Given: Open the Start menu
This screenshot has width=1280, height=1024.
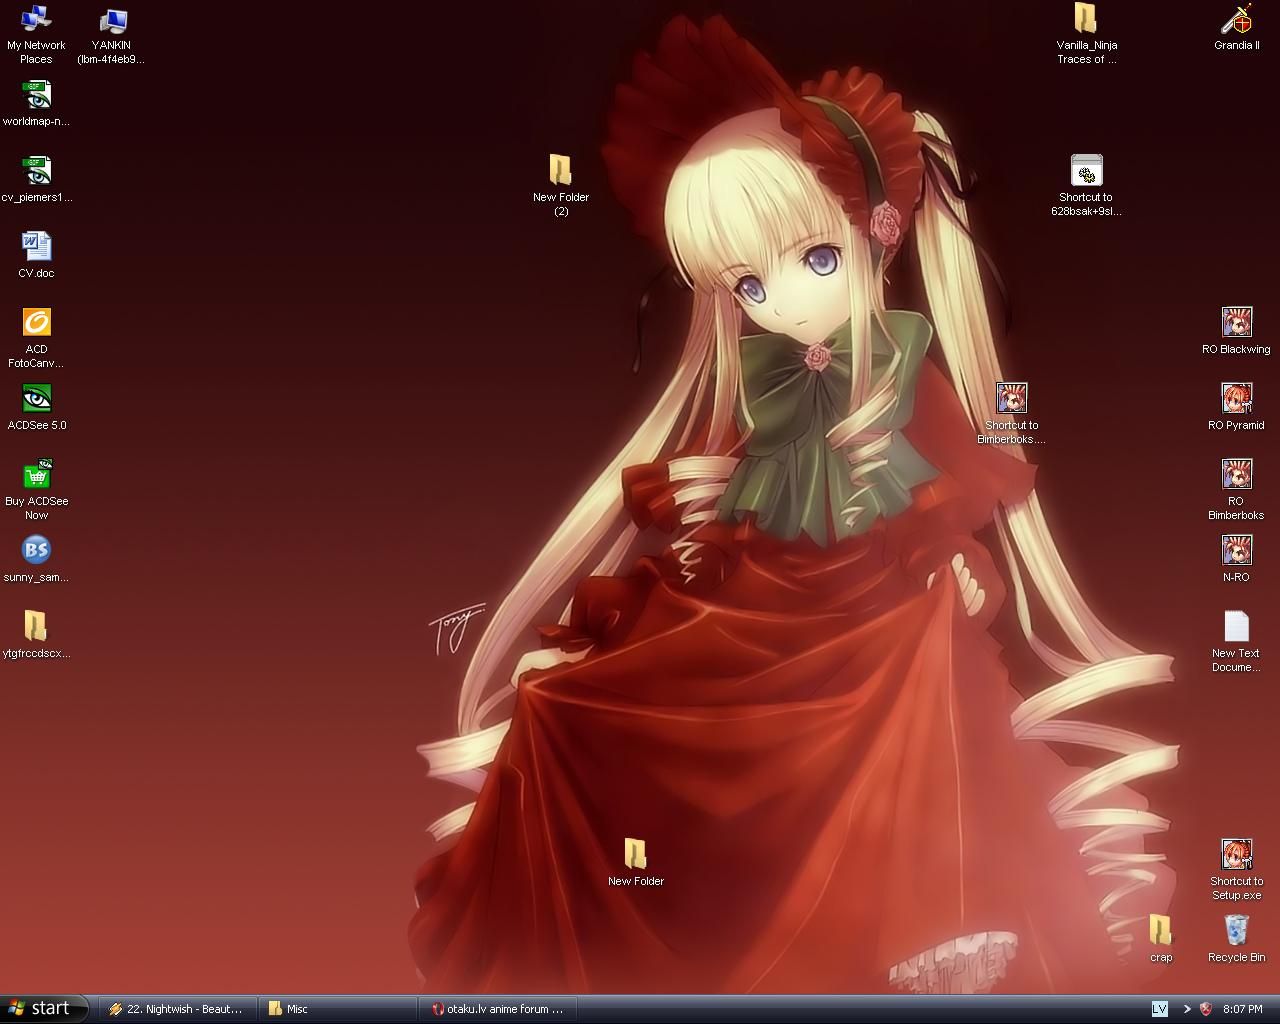Looking at the screenshot, I should pyautogui.click(x=45, y=1009).
